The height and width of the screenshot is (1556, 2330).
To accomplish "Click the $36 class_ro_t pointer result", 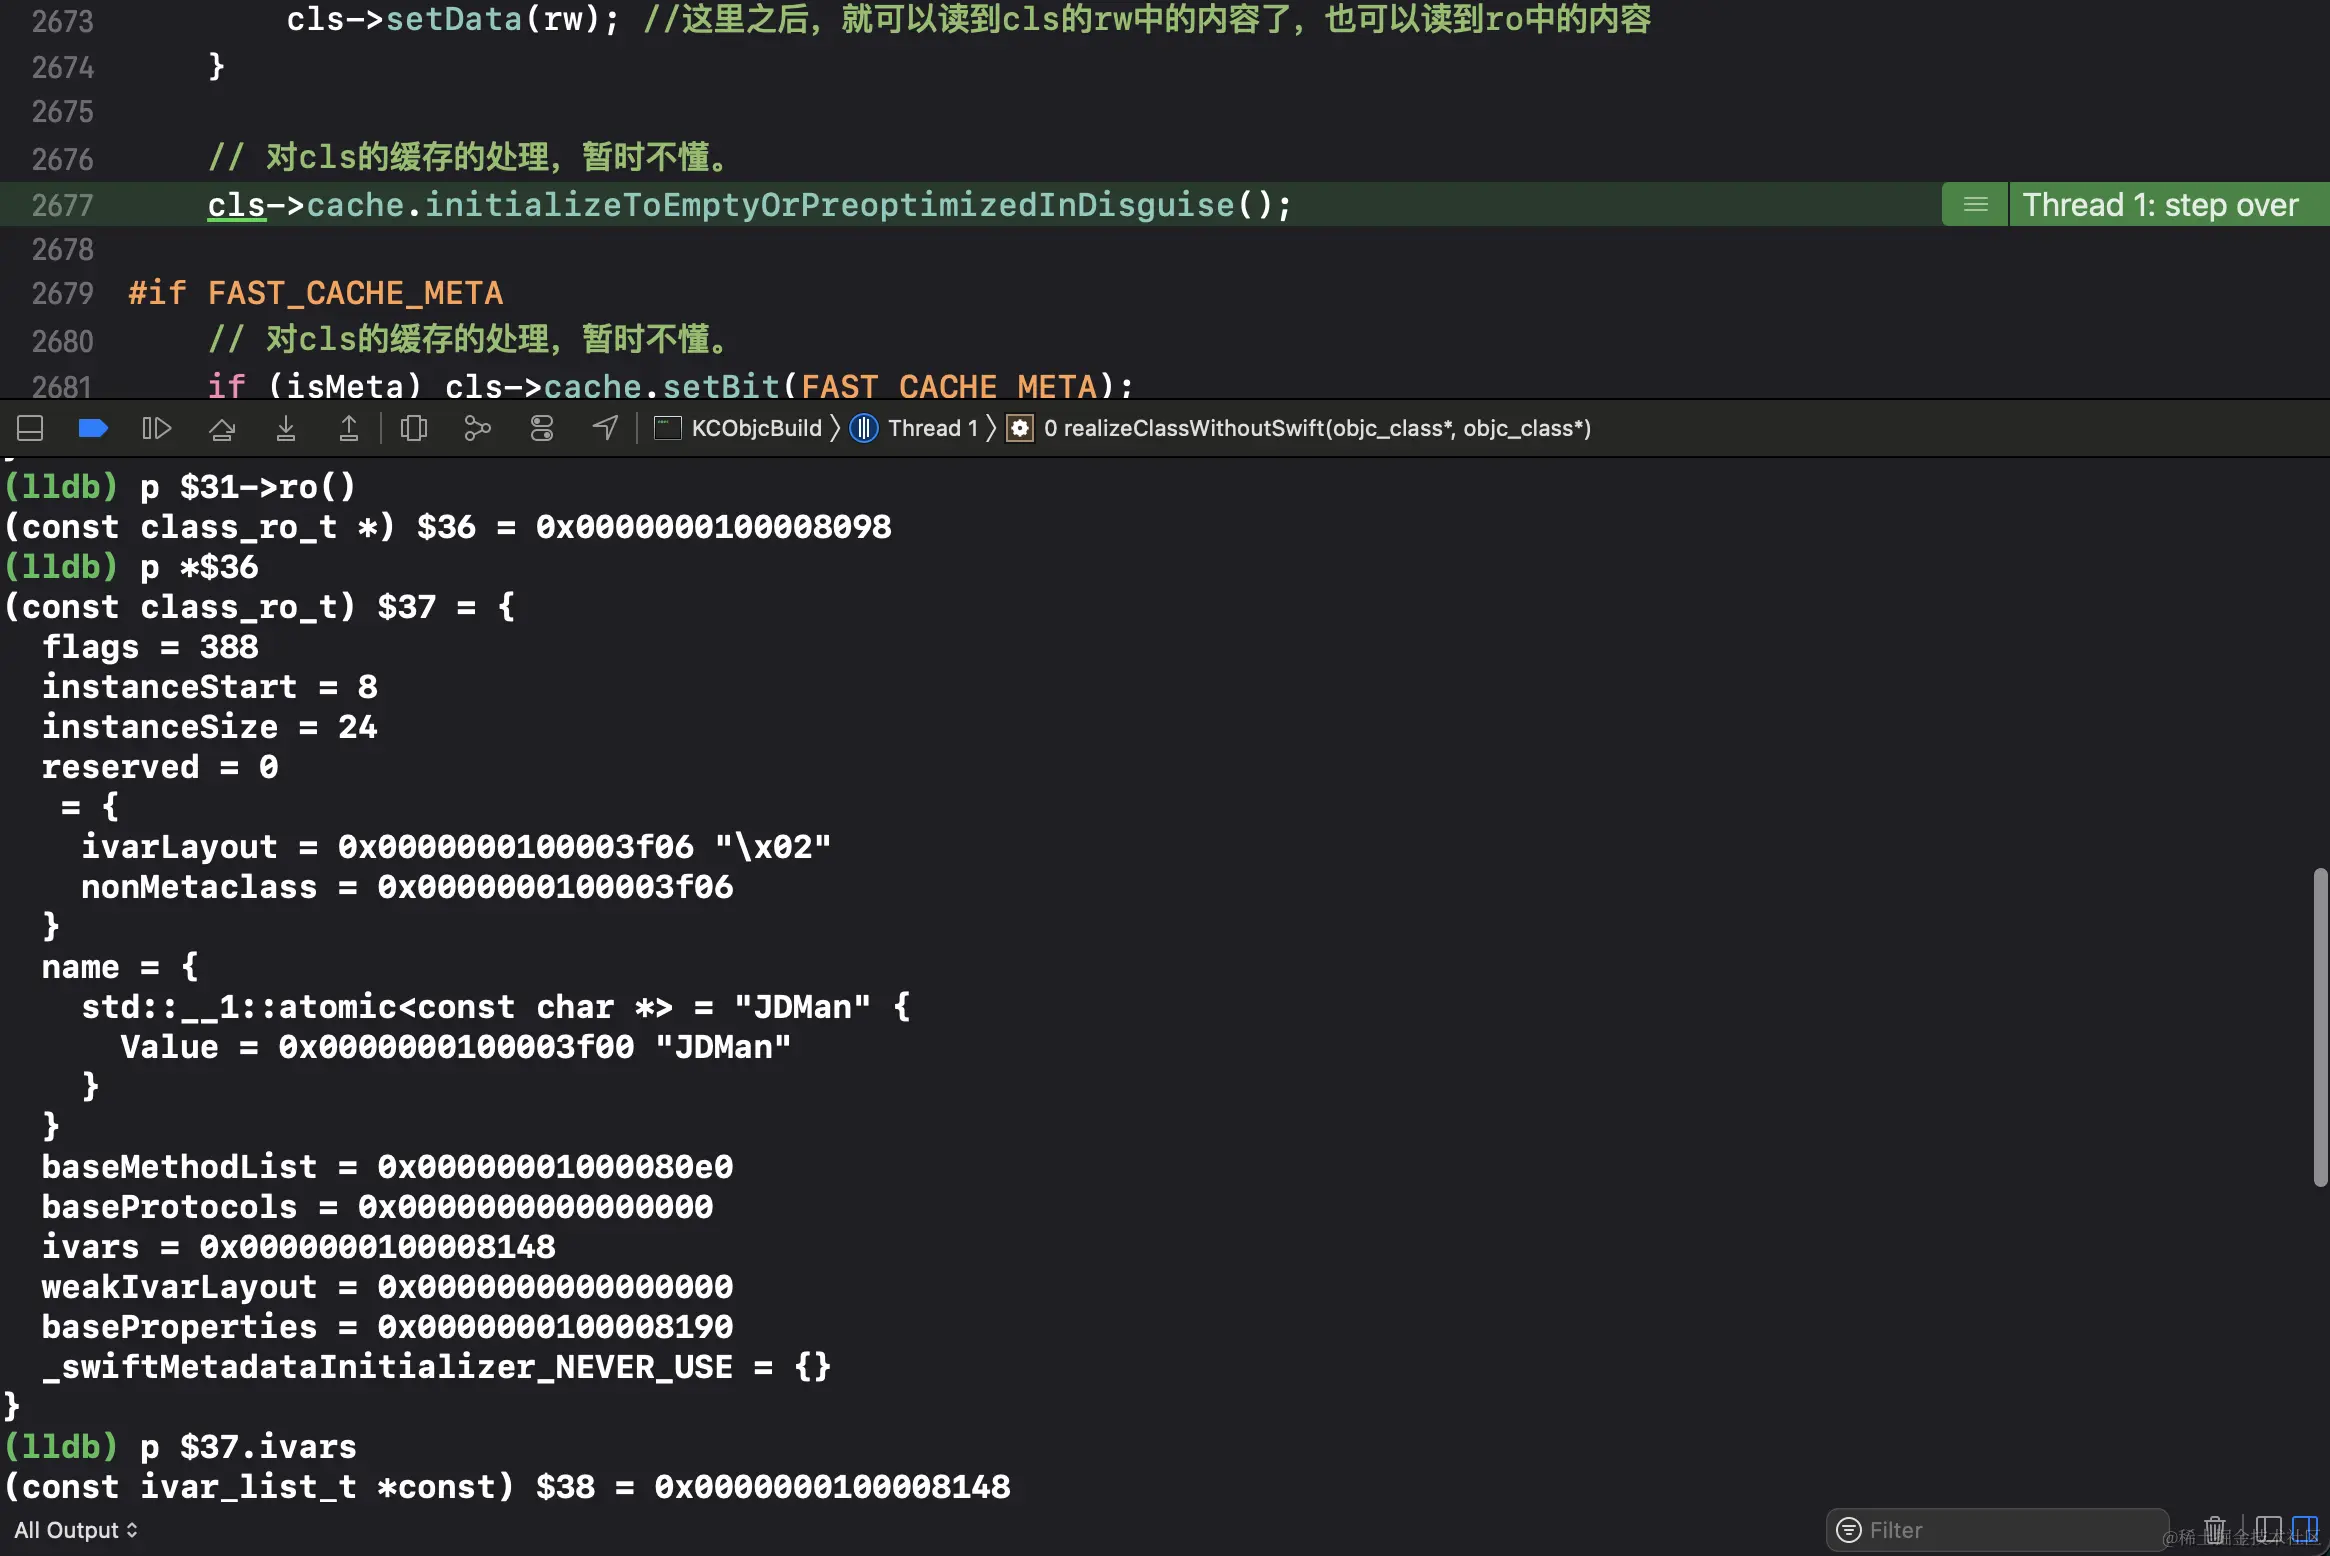I will pos(448,527).
